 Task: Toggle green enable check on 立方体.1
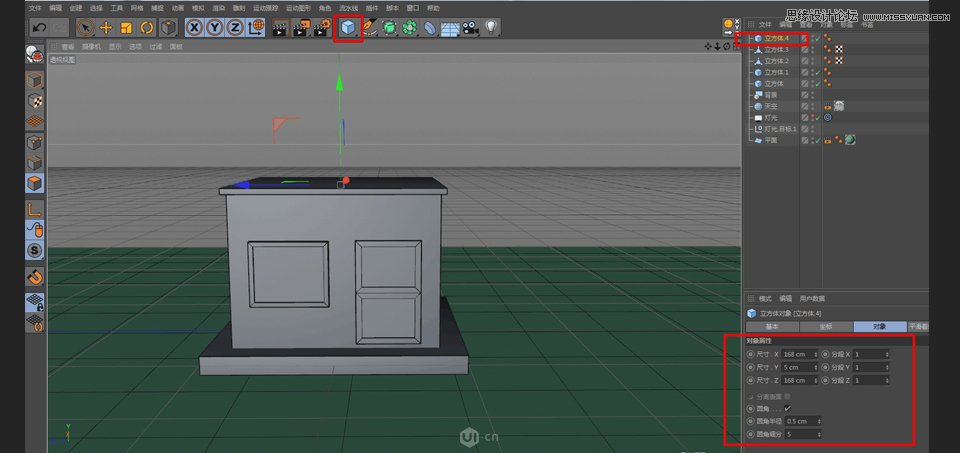pos(817,72)
